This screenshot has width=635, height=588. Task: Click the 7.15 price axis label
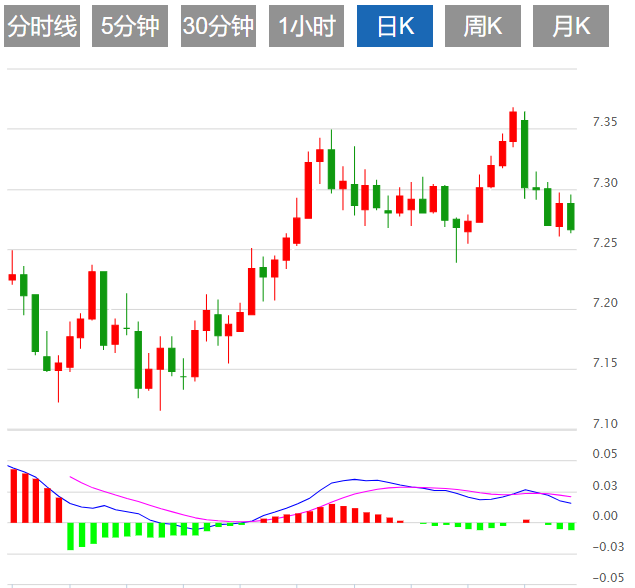[605, 362]
